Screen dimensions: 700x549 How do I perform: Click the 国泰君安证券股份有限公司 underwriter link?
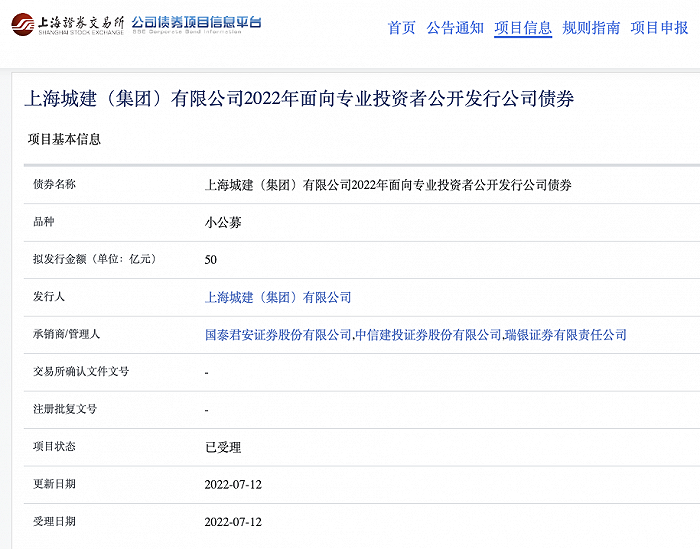pyautogui.click(x=278, y=335)
